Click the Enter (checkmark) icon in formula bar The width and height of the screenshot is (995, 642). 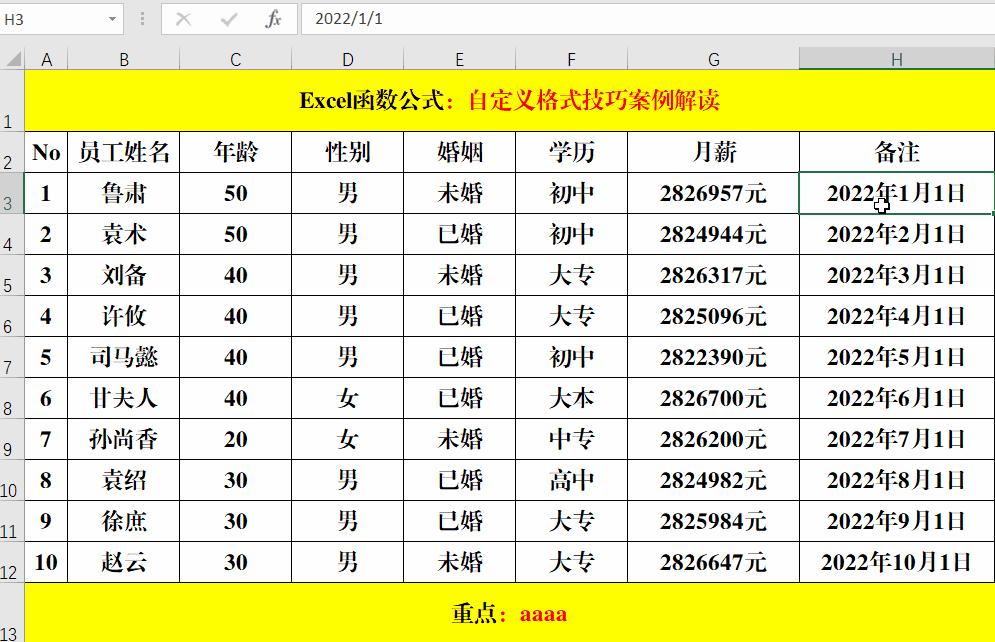[x=228, y=18]
